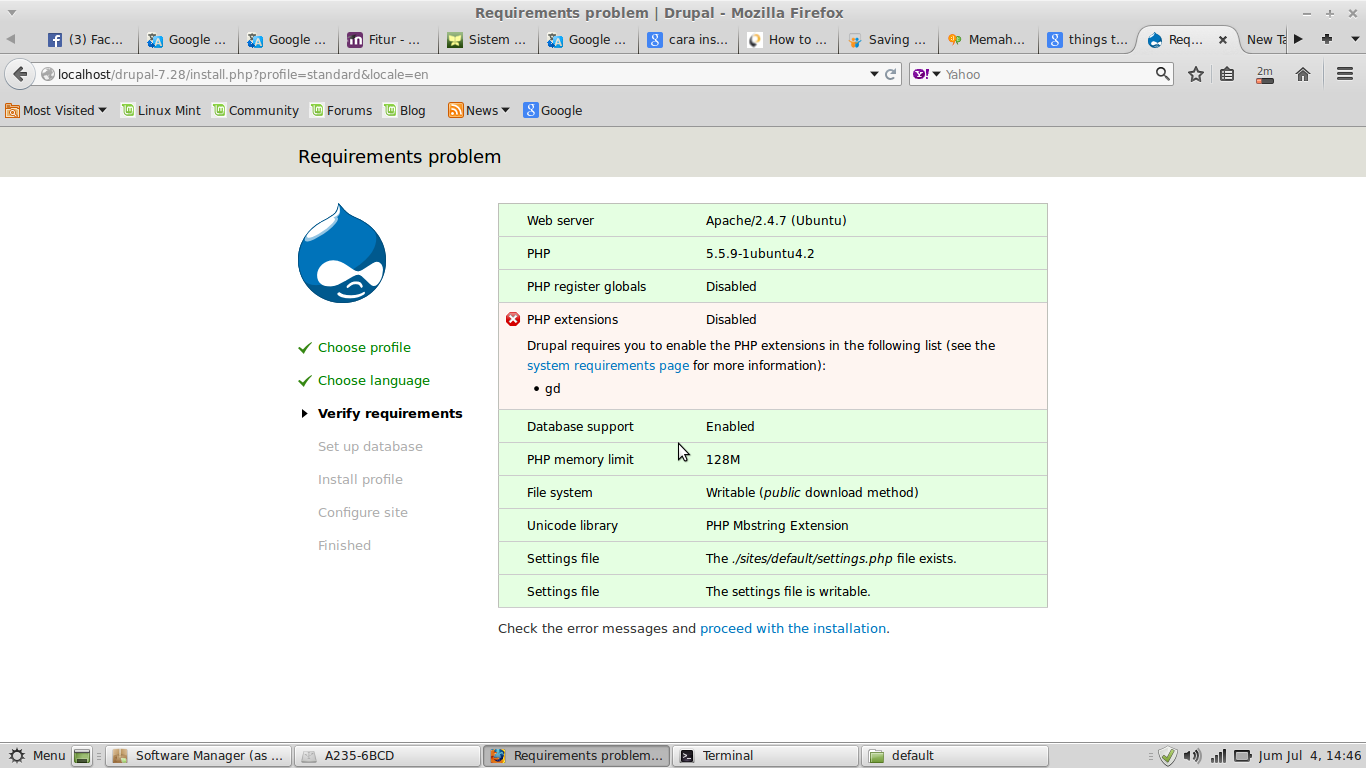Viewport: 1366px width, 768px height.
Task: Open the News bookmarks dropdown
Action: [x=478, y=110]
